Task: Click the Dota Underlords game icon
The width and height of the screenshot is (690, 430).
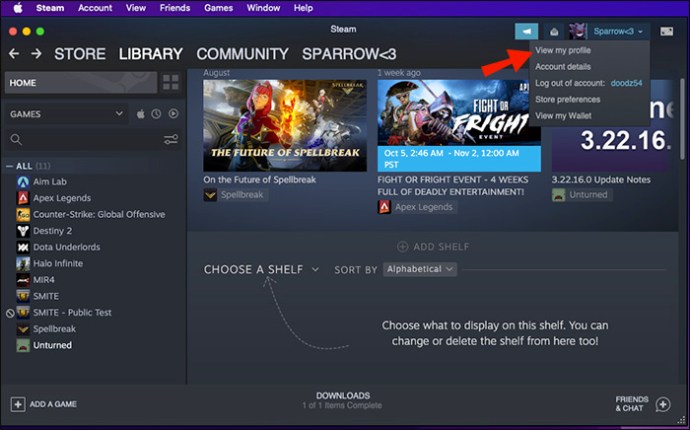Action: tap(23, 247)
